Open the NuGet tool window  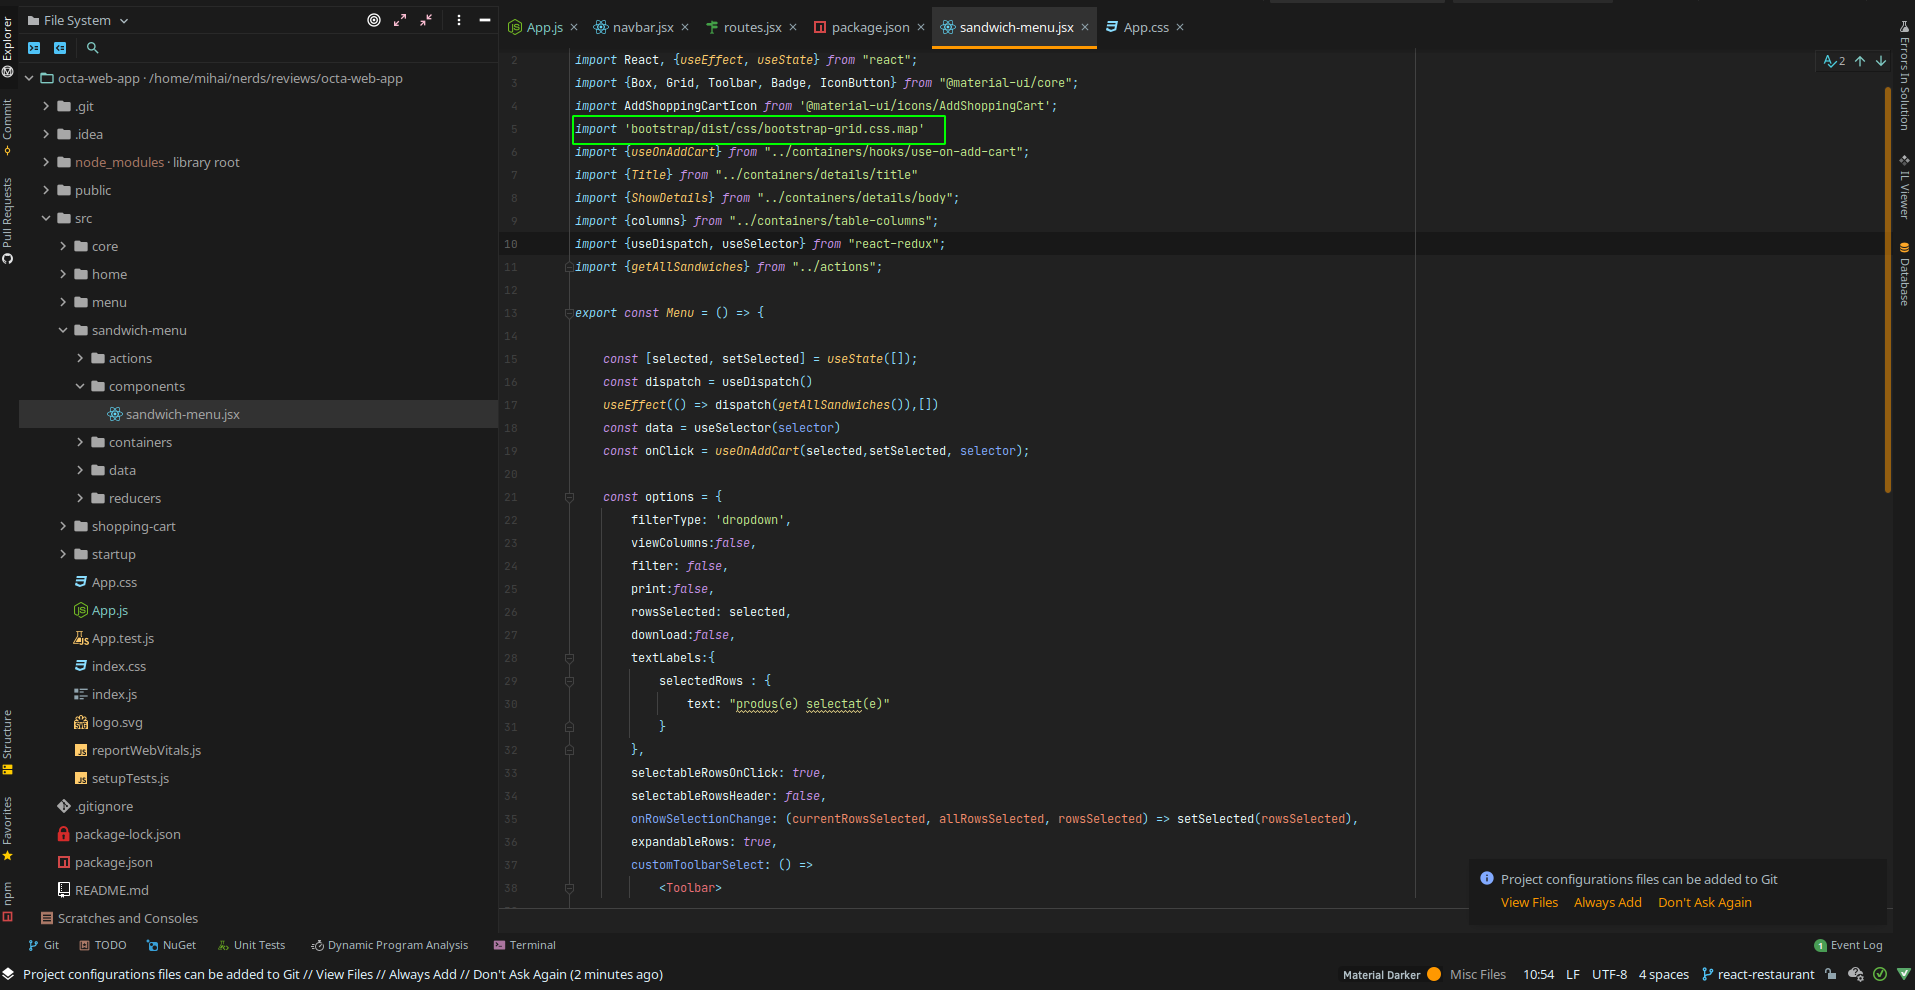[171, 945]
